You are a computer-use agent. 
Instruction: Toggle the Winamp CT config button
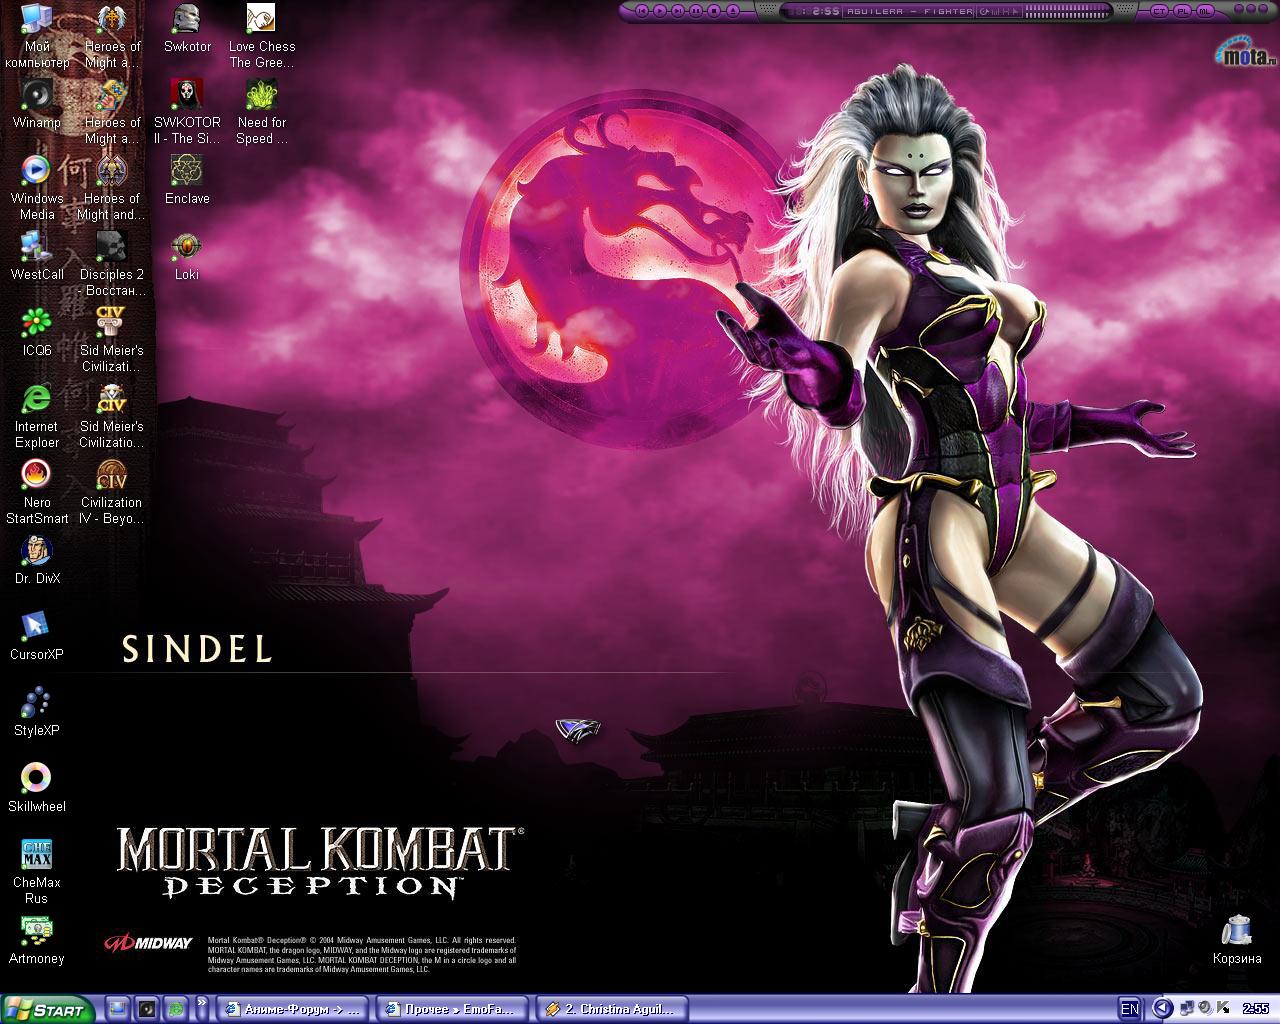(1158, 11)
